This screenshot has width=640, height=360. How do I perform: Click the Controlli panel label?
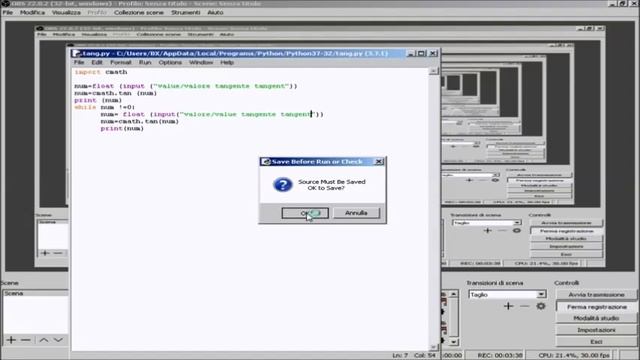[x=567, y=283]
